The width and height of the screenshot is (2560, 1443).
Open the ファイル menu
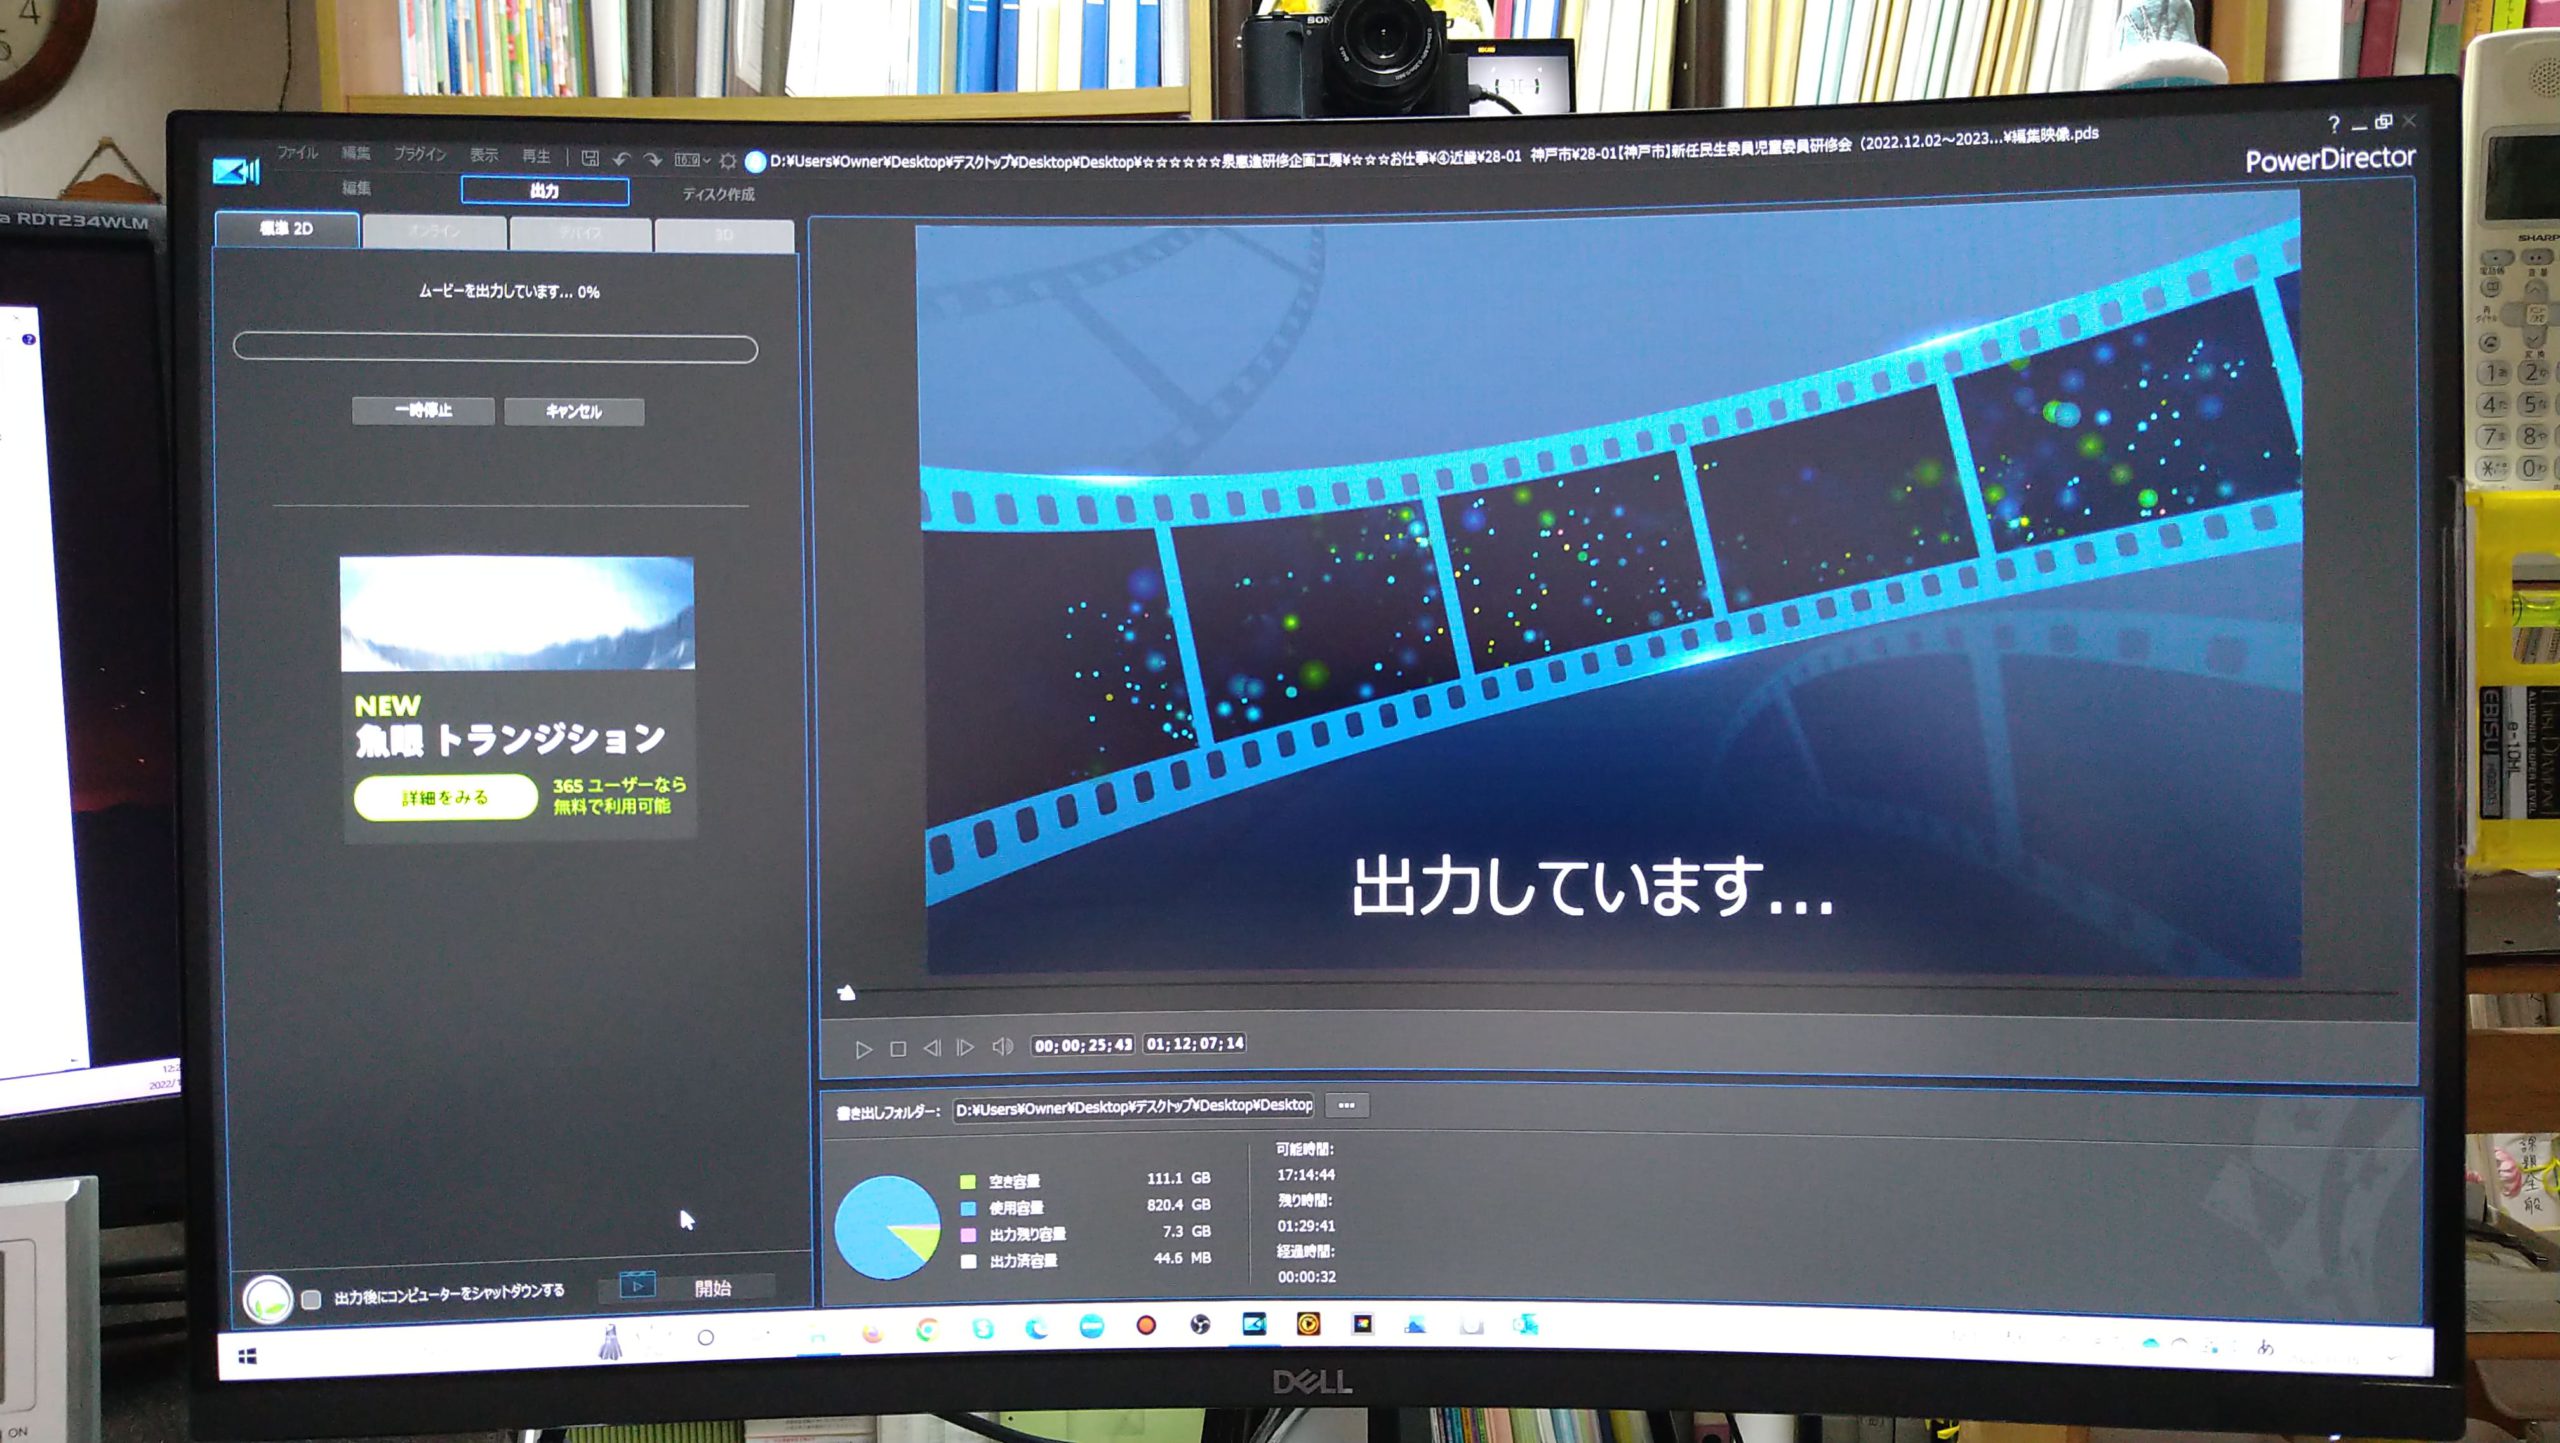297,152
